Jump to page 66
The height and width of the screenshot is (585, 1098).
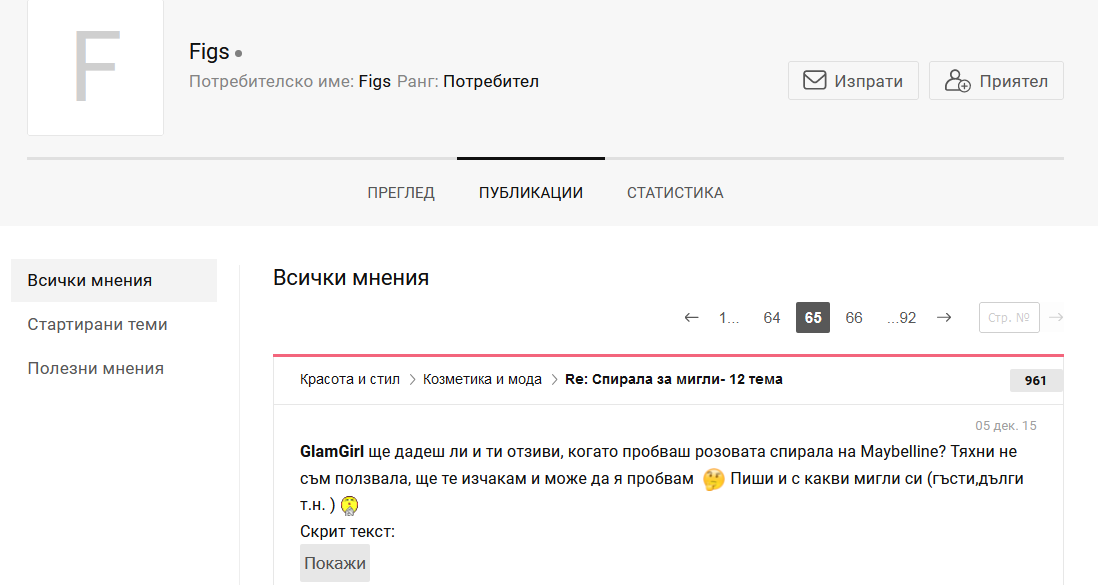tap(853, 318)
